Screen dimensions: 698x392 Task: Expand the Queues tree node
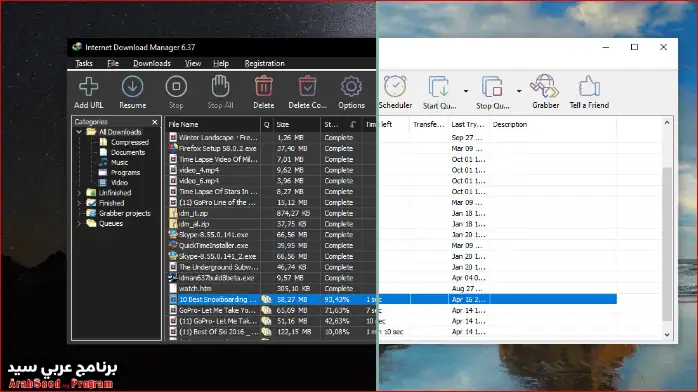pyautogui.click(x=79, y=223)
